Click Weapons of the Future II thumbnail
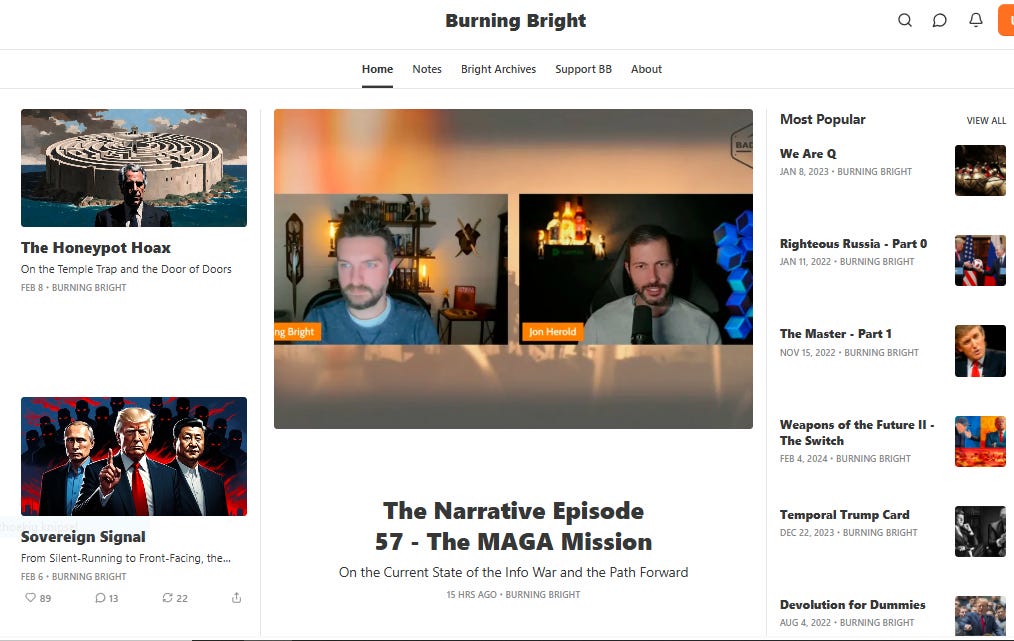This screenshot has height=641, width=1014. pyautogui.click(x=980, y=441)
